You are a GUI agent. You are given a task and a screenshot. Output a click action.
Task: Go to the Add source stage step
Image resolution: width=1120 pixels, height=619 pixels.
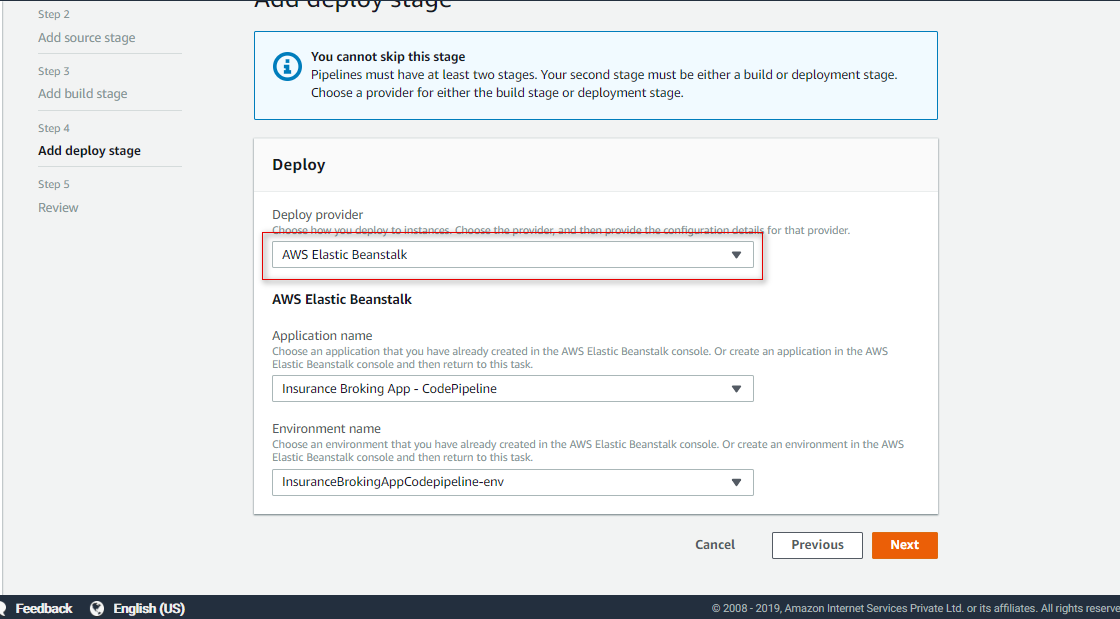coord(86,38)
